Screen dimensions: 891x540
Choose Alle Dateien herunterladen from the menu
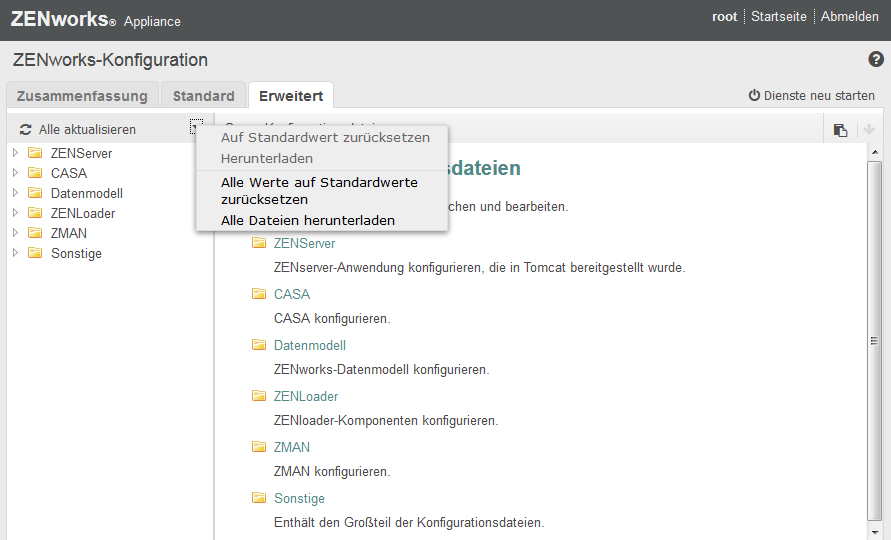tap(307, 220)
